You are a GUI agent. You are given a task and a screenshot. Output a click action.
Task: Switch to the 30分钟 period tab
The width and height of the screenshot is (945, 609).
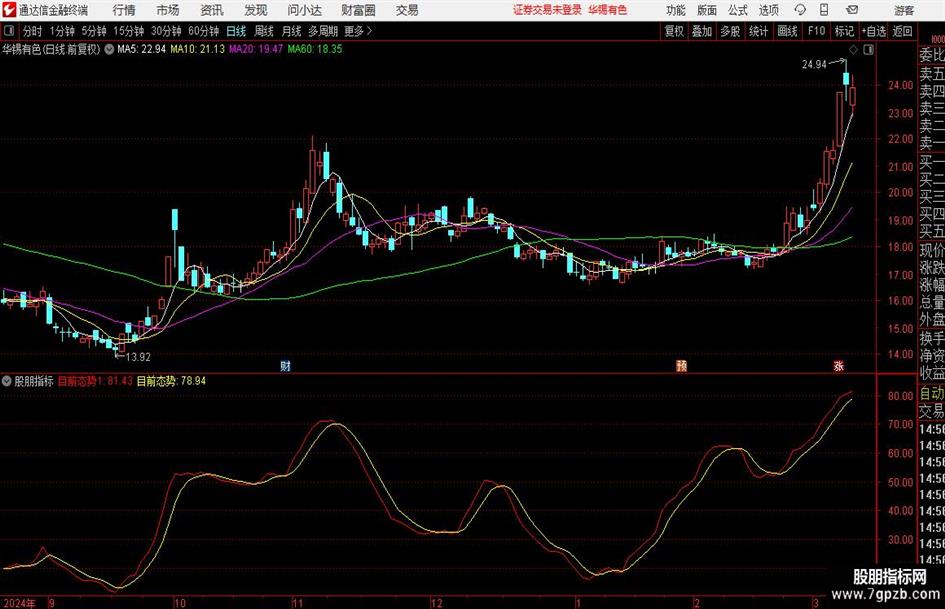pyautogui.click(x=166, y=31)
